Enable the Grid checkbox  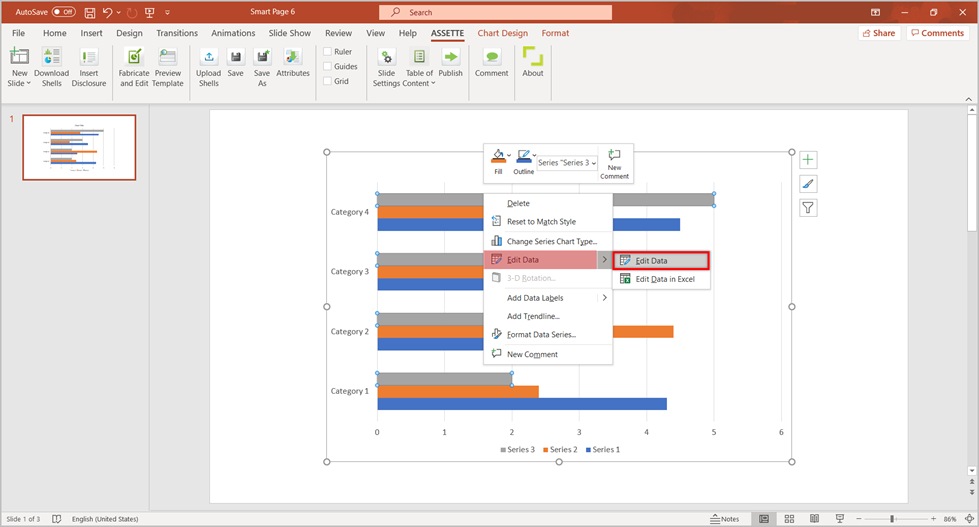(x=327, y=81)
